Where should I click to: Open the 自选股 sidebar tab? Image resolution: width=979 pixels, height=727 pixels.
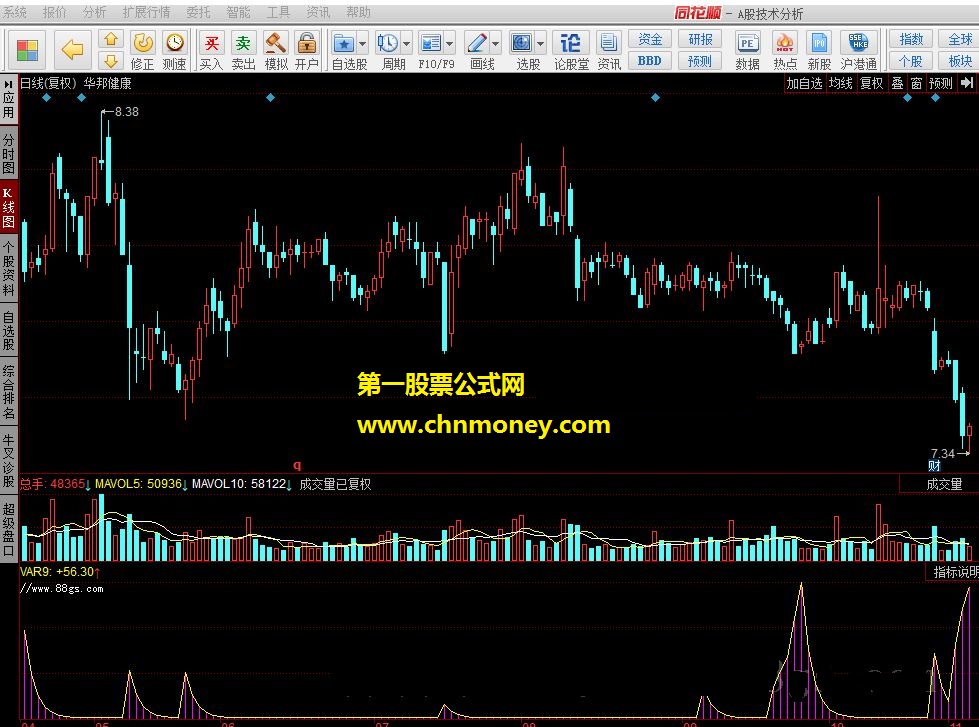(8, 330)
